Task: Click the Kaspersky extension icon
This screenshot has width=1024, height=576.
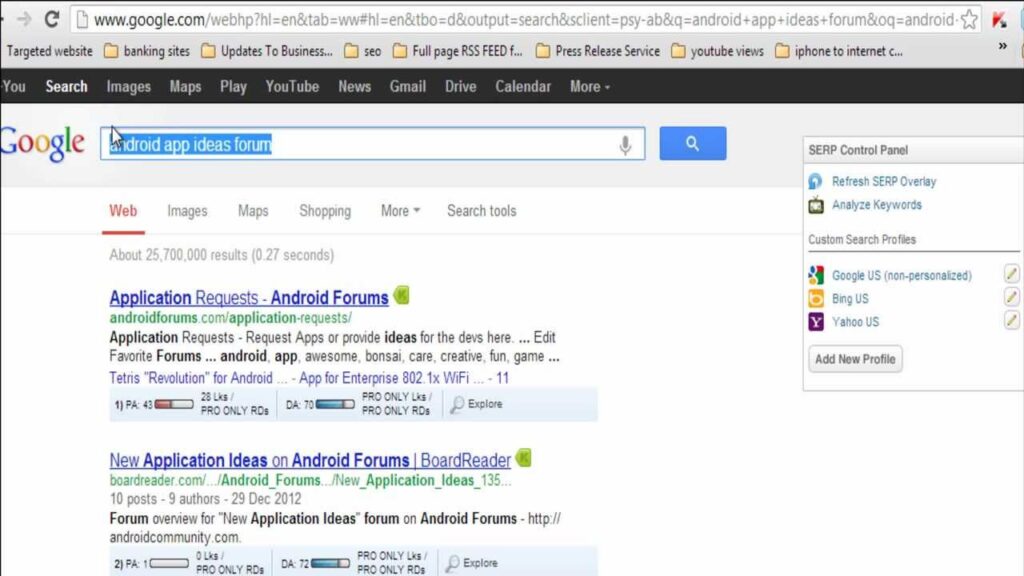Action: 999,20
